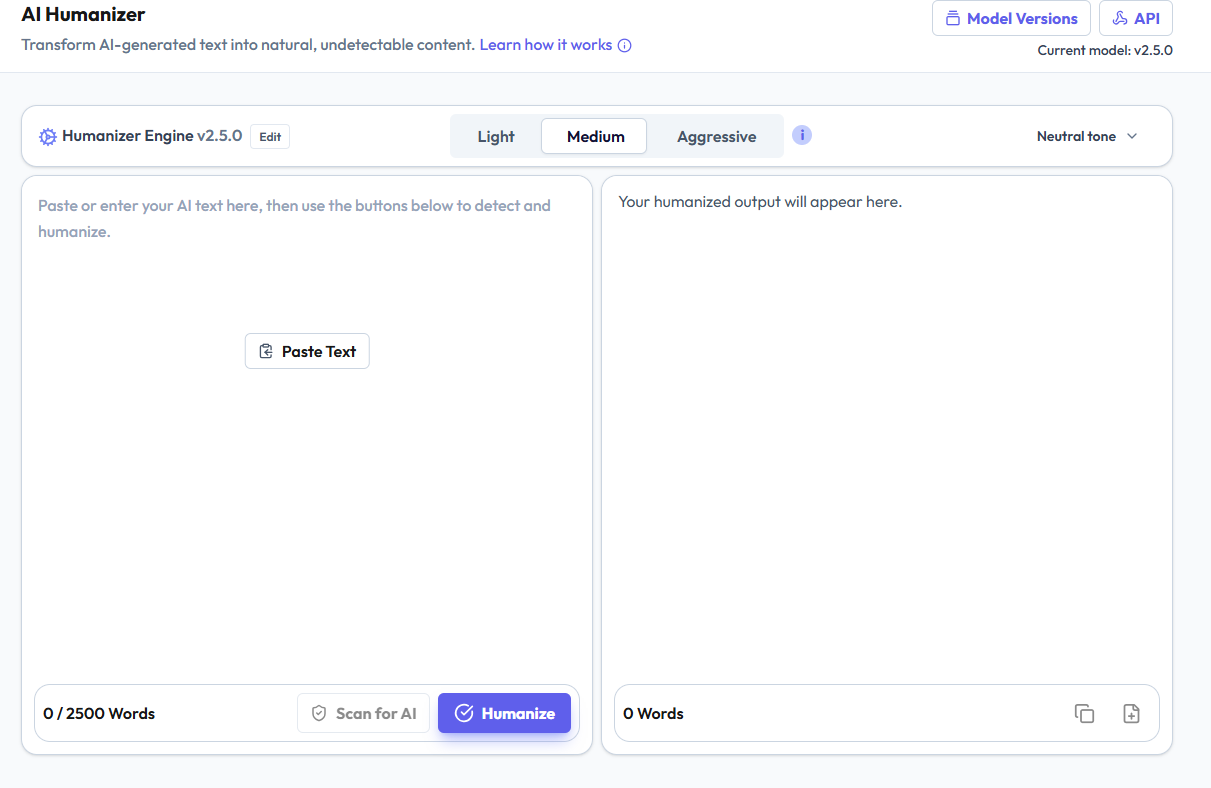Click the output 0 Words counter

click(653, 713)
